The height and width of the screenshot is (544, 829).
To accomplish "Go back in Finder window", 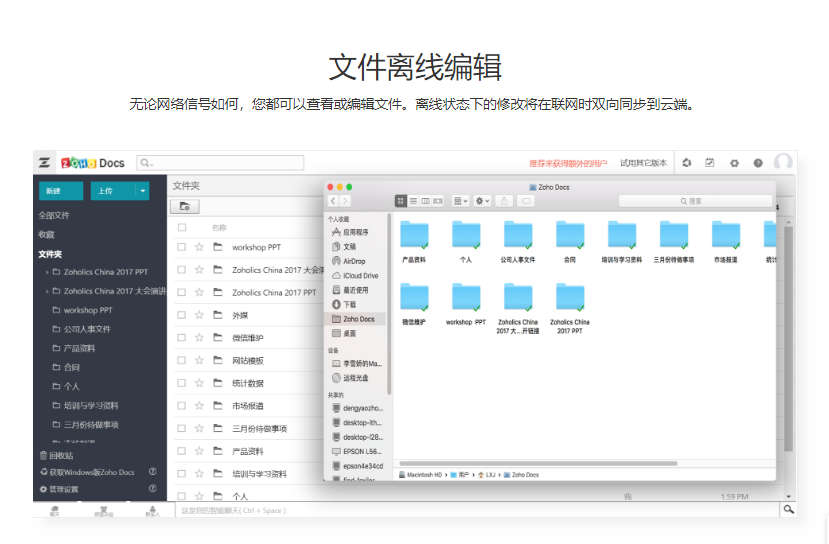I will coord(333,201).
